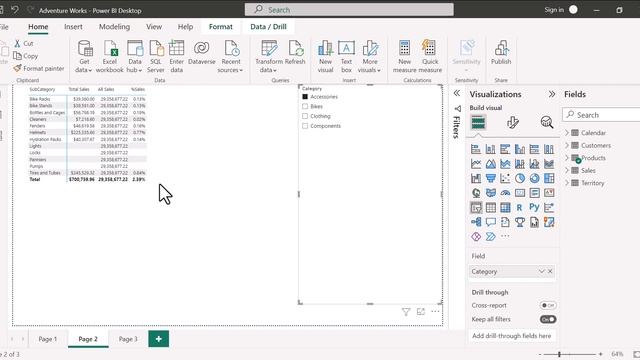Screen dimensions: 640x360
Task: Open the Analytics pane icon
Action: pos(547,122)
